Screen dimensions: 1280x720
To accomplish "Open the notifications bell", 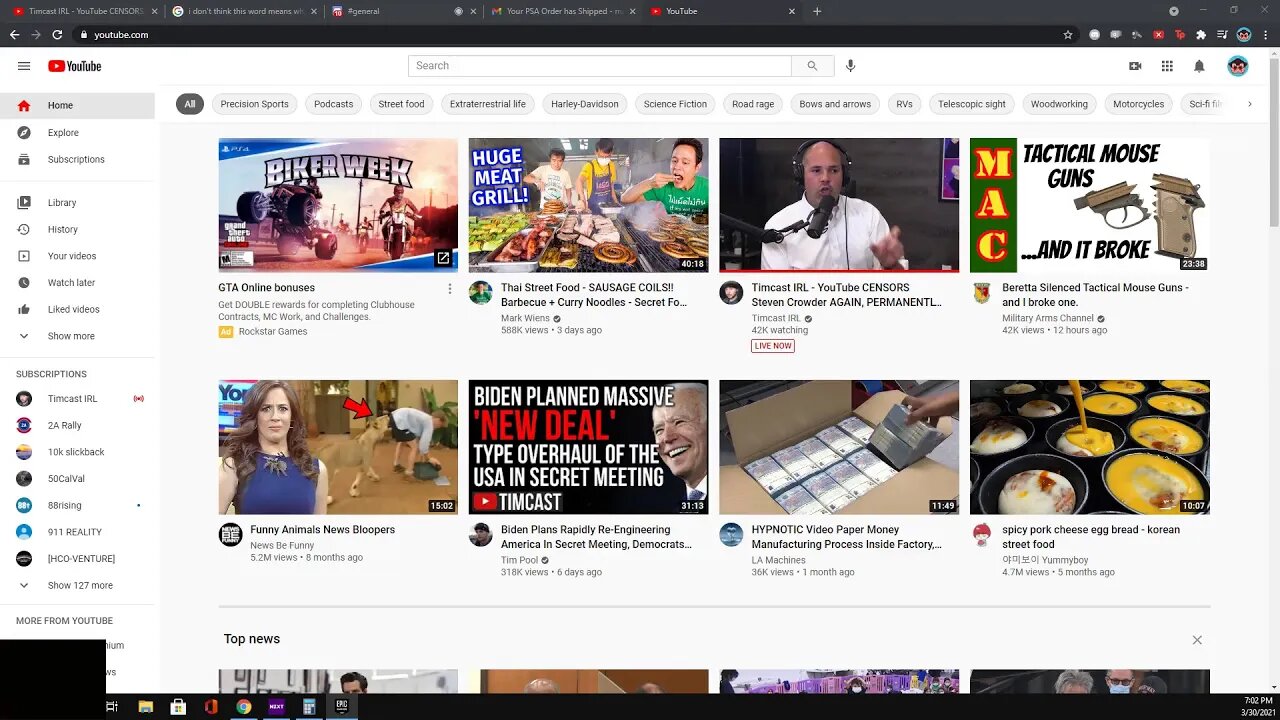I will point(1199,66).
